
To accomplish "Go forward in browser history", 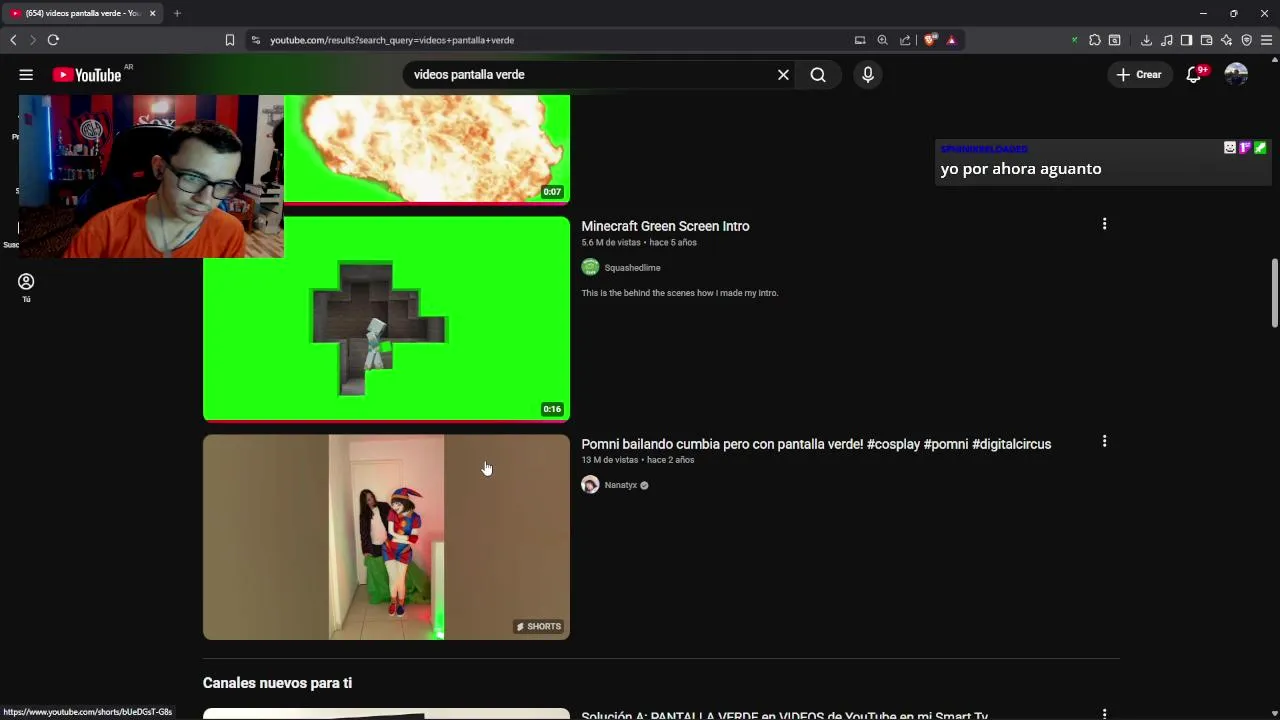I will [x=32, y=40].
